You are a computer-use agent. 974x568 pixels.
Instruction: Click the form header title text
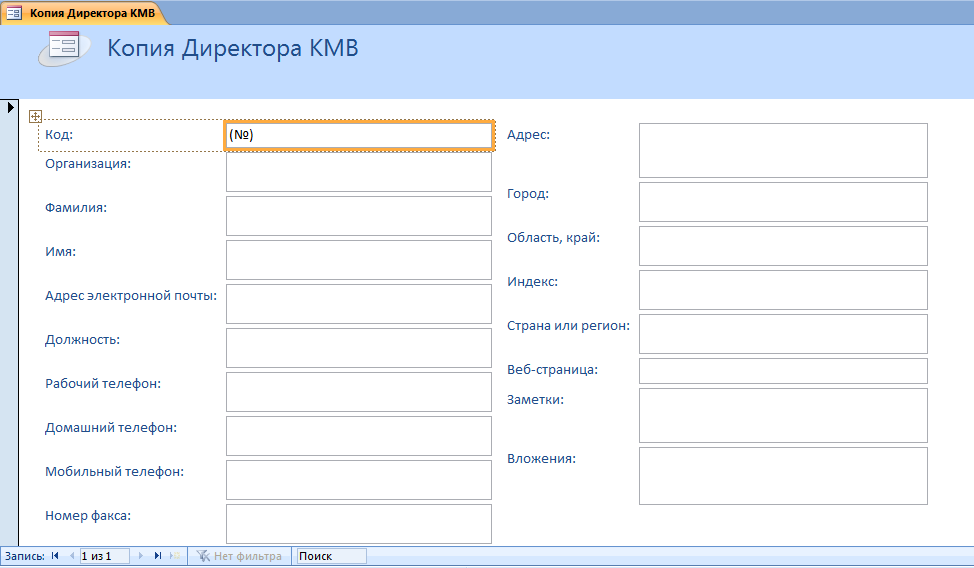pyautogui.click(x=233, y=48)
